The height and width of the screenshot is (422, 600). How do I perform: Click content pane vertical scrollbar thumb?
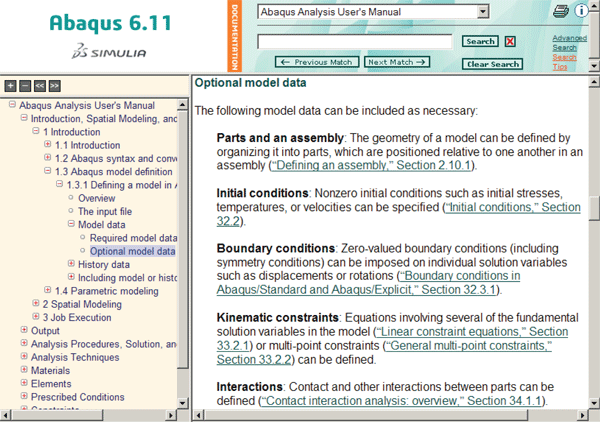tap(594, 208)
